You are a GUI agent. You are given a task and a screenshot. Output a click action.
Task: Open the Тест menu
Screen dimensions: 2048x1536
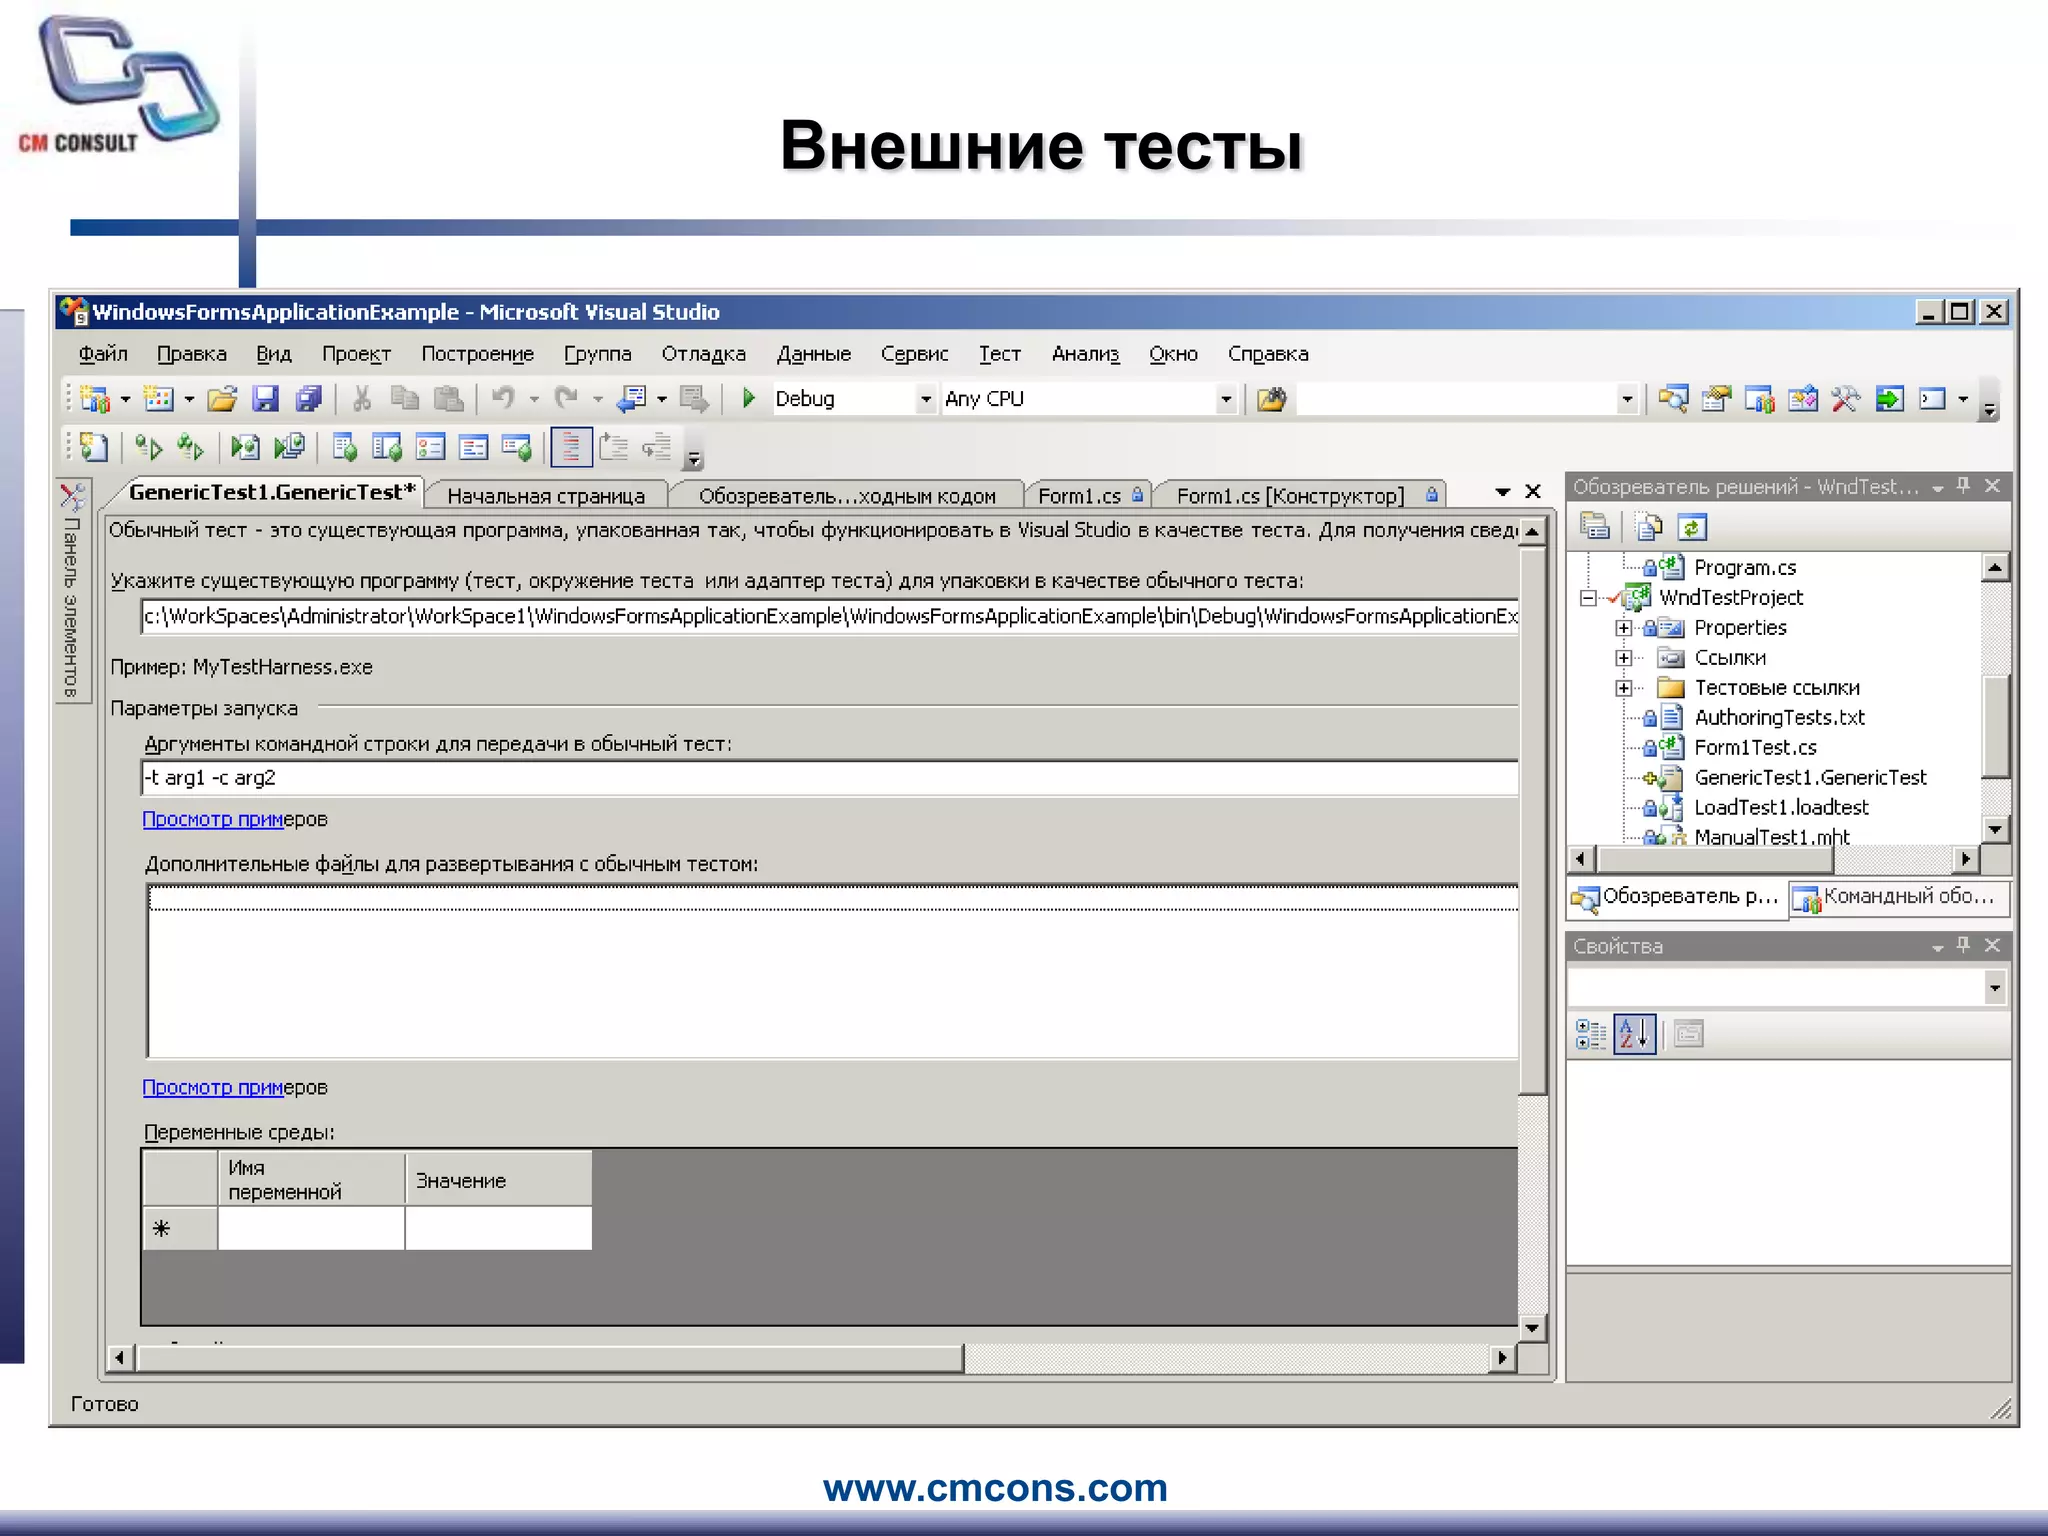1000,354
